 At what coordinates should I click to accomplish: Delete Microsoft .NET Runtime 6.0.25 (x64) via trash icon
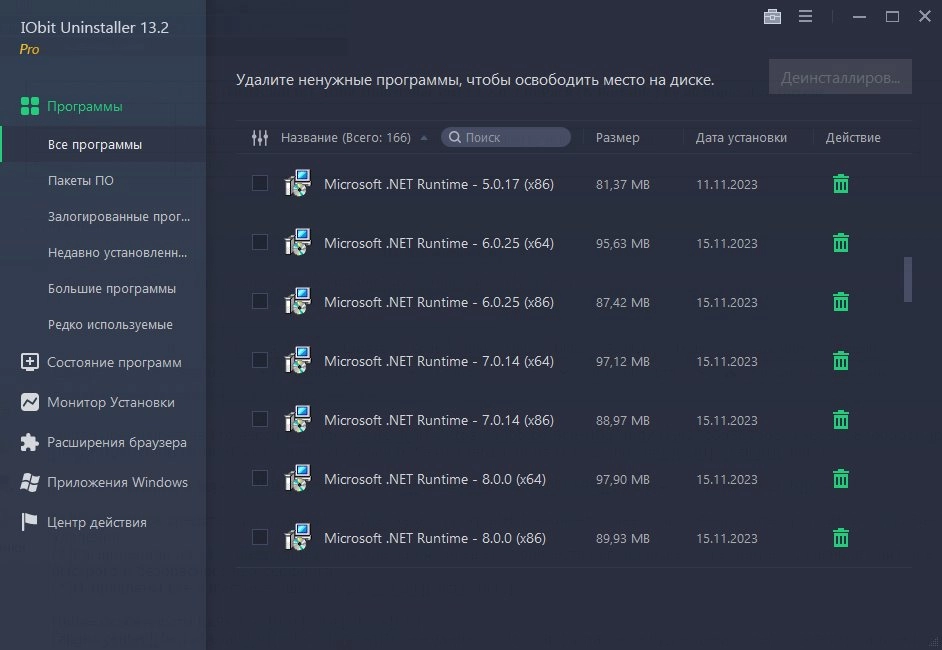pyautogui.click(x=841, y=243)
